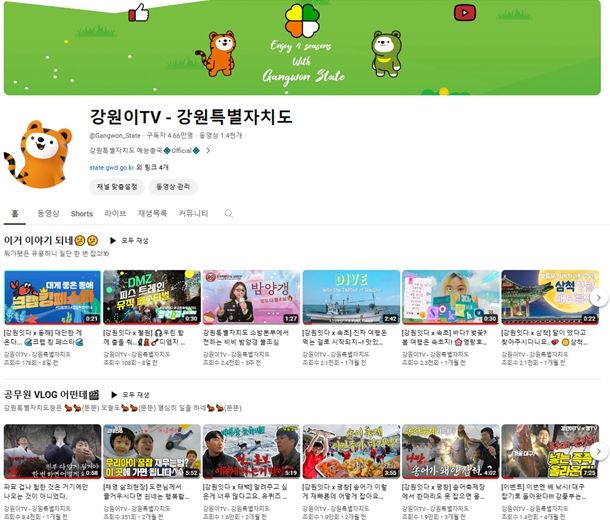This screenshot has height=526, width=610.
Task: Open the 삼척 moon video thumbnail
Action: pos(550,297)
